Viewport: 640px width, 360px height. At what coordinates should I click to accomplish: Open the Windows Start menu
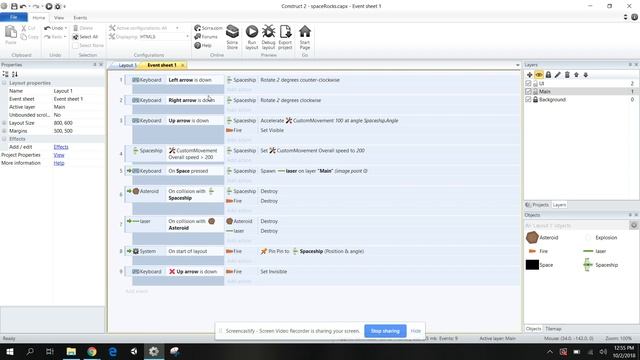point(9,351)
